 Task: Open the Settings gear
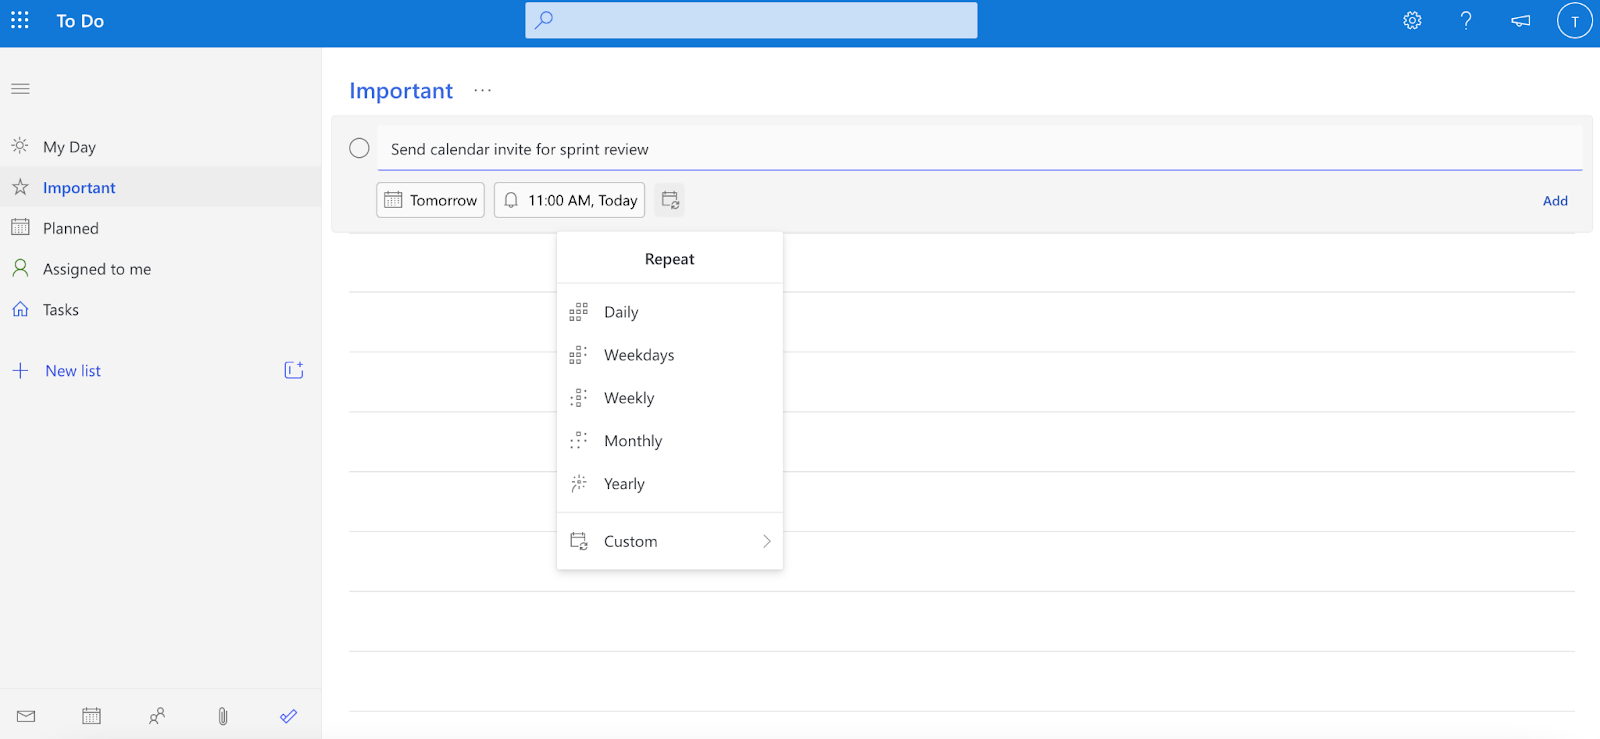pos(1412,20)
